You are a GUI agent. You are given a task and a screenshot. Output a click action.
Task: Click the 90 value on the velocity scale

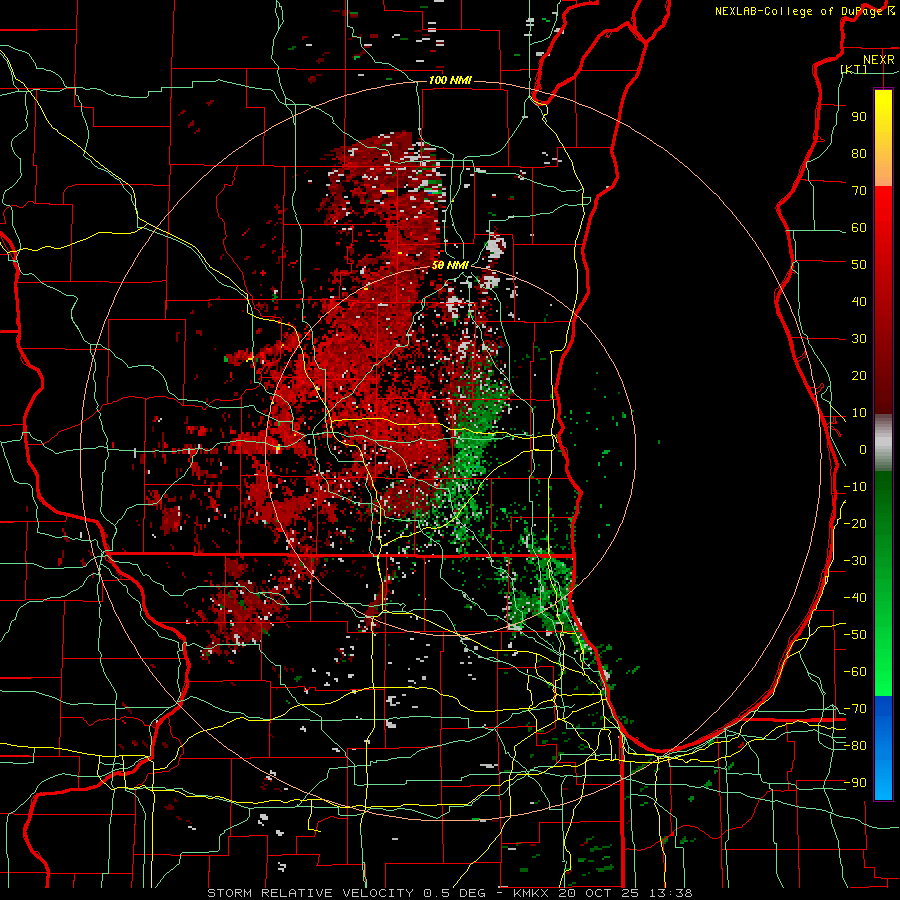pos(859,117)
